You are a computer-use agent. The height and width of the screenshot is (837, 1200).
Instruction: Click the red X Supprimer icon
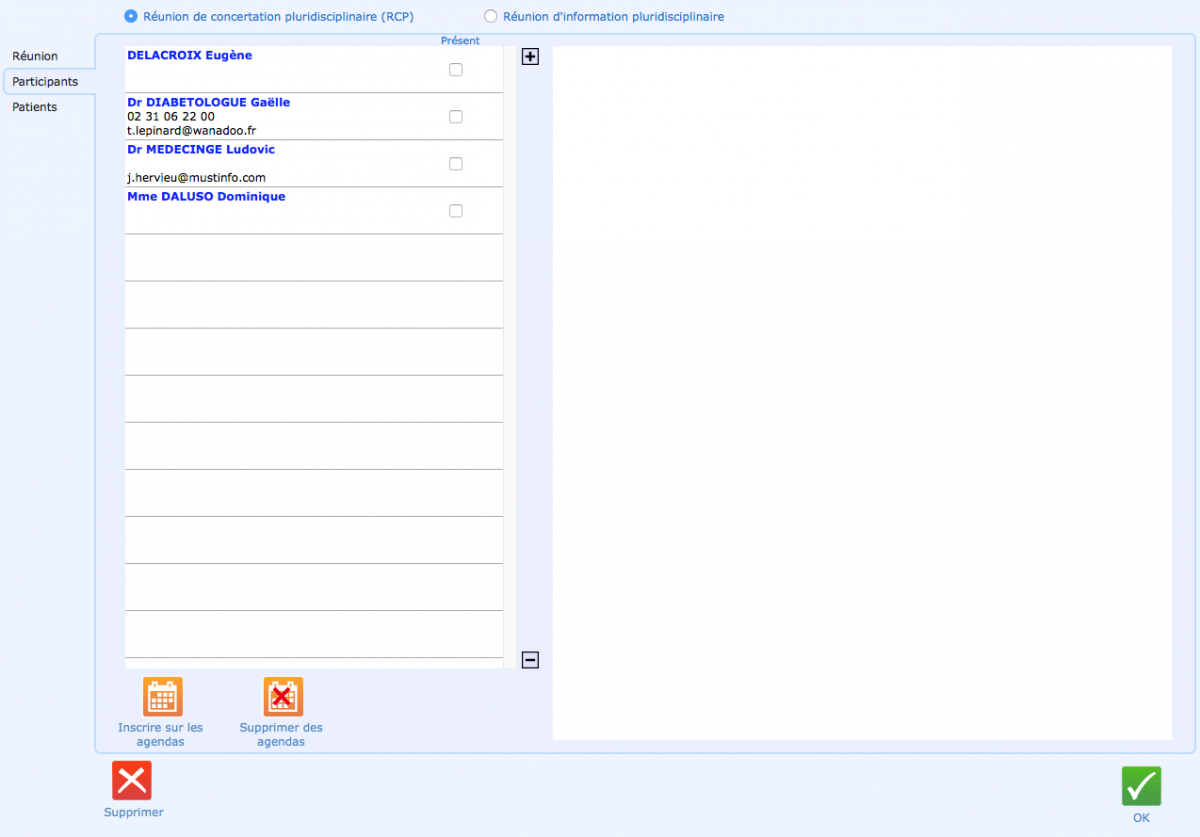click(x=132, y=781)
